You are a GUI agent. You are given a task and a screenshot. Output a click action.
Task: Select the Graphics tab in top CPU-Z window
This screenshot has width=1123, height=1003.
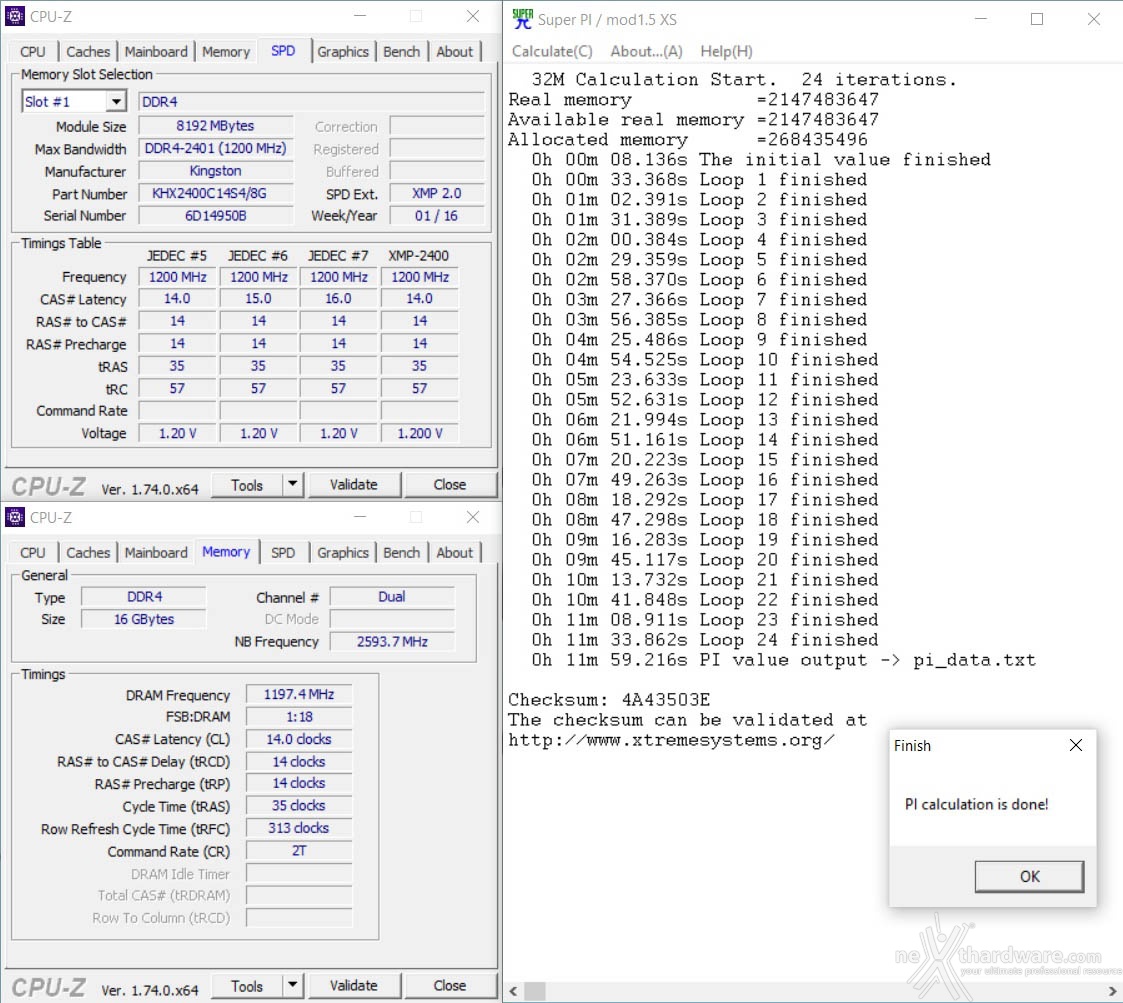343,52
